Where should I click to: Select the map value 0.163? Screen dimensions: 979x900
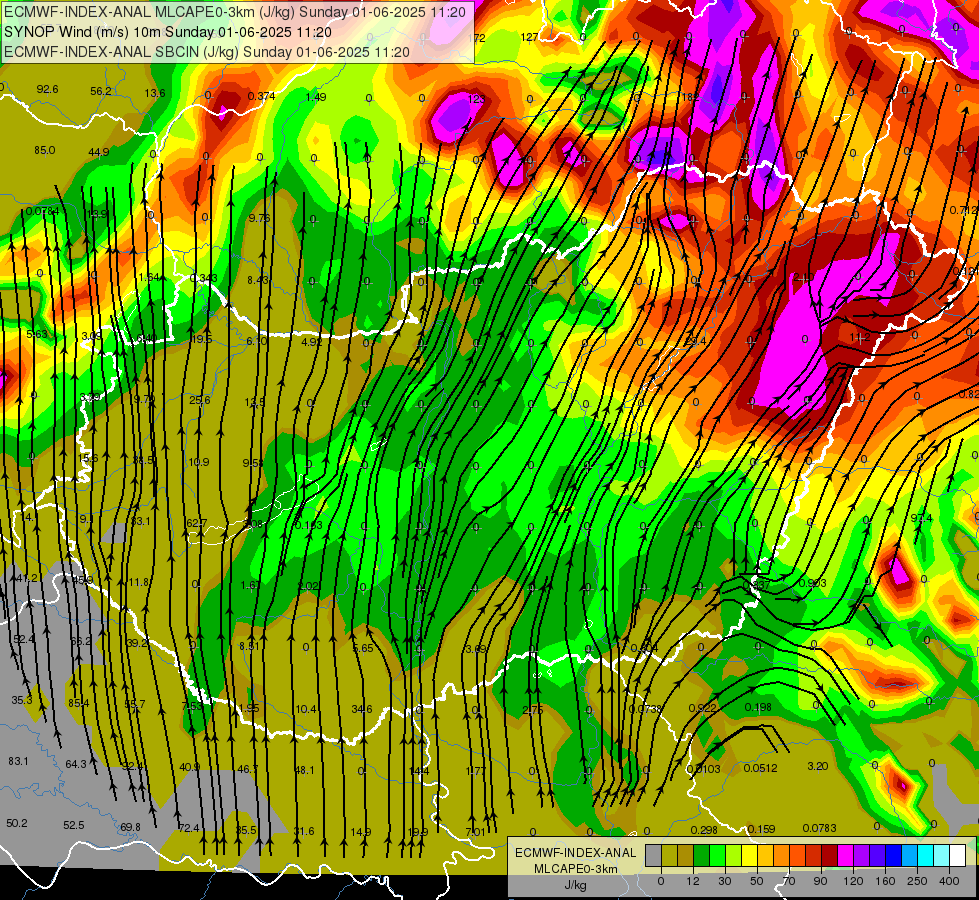(x=309, y=525)
